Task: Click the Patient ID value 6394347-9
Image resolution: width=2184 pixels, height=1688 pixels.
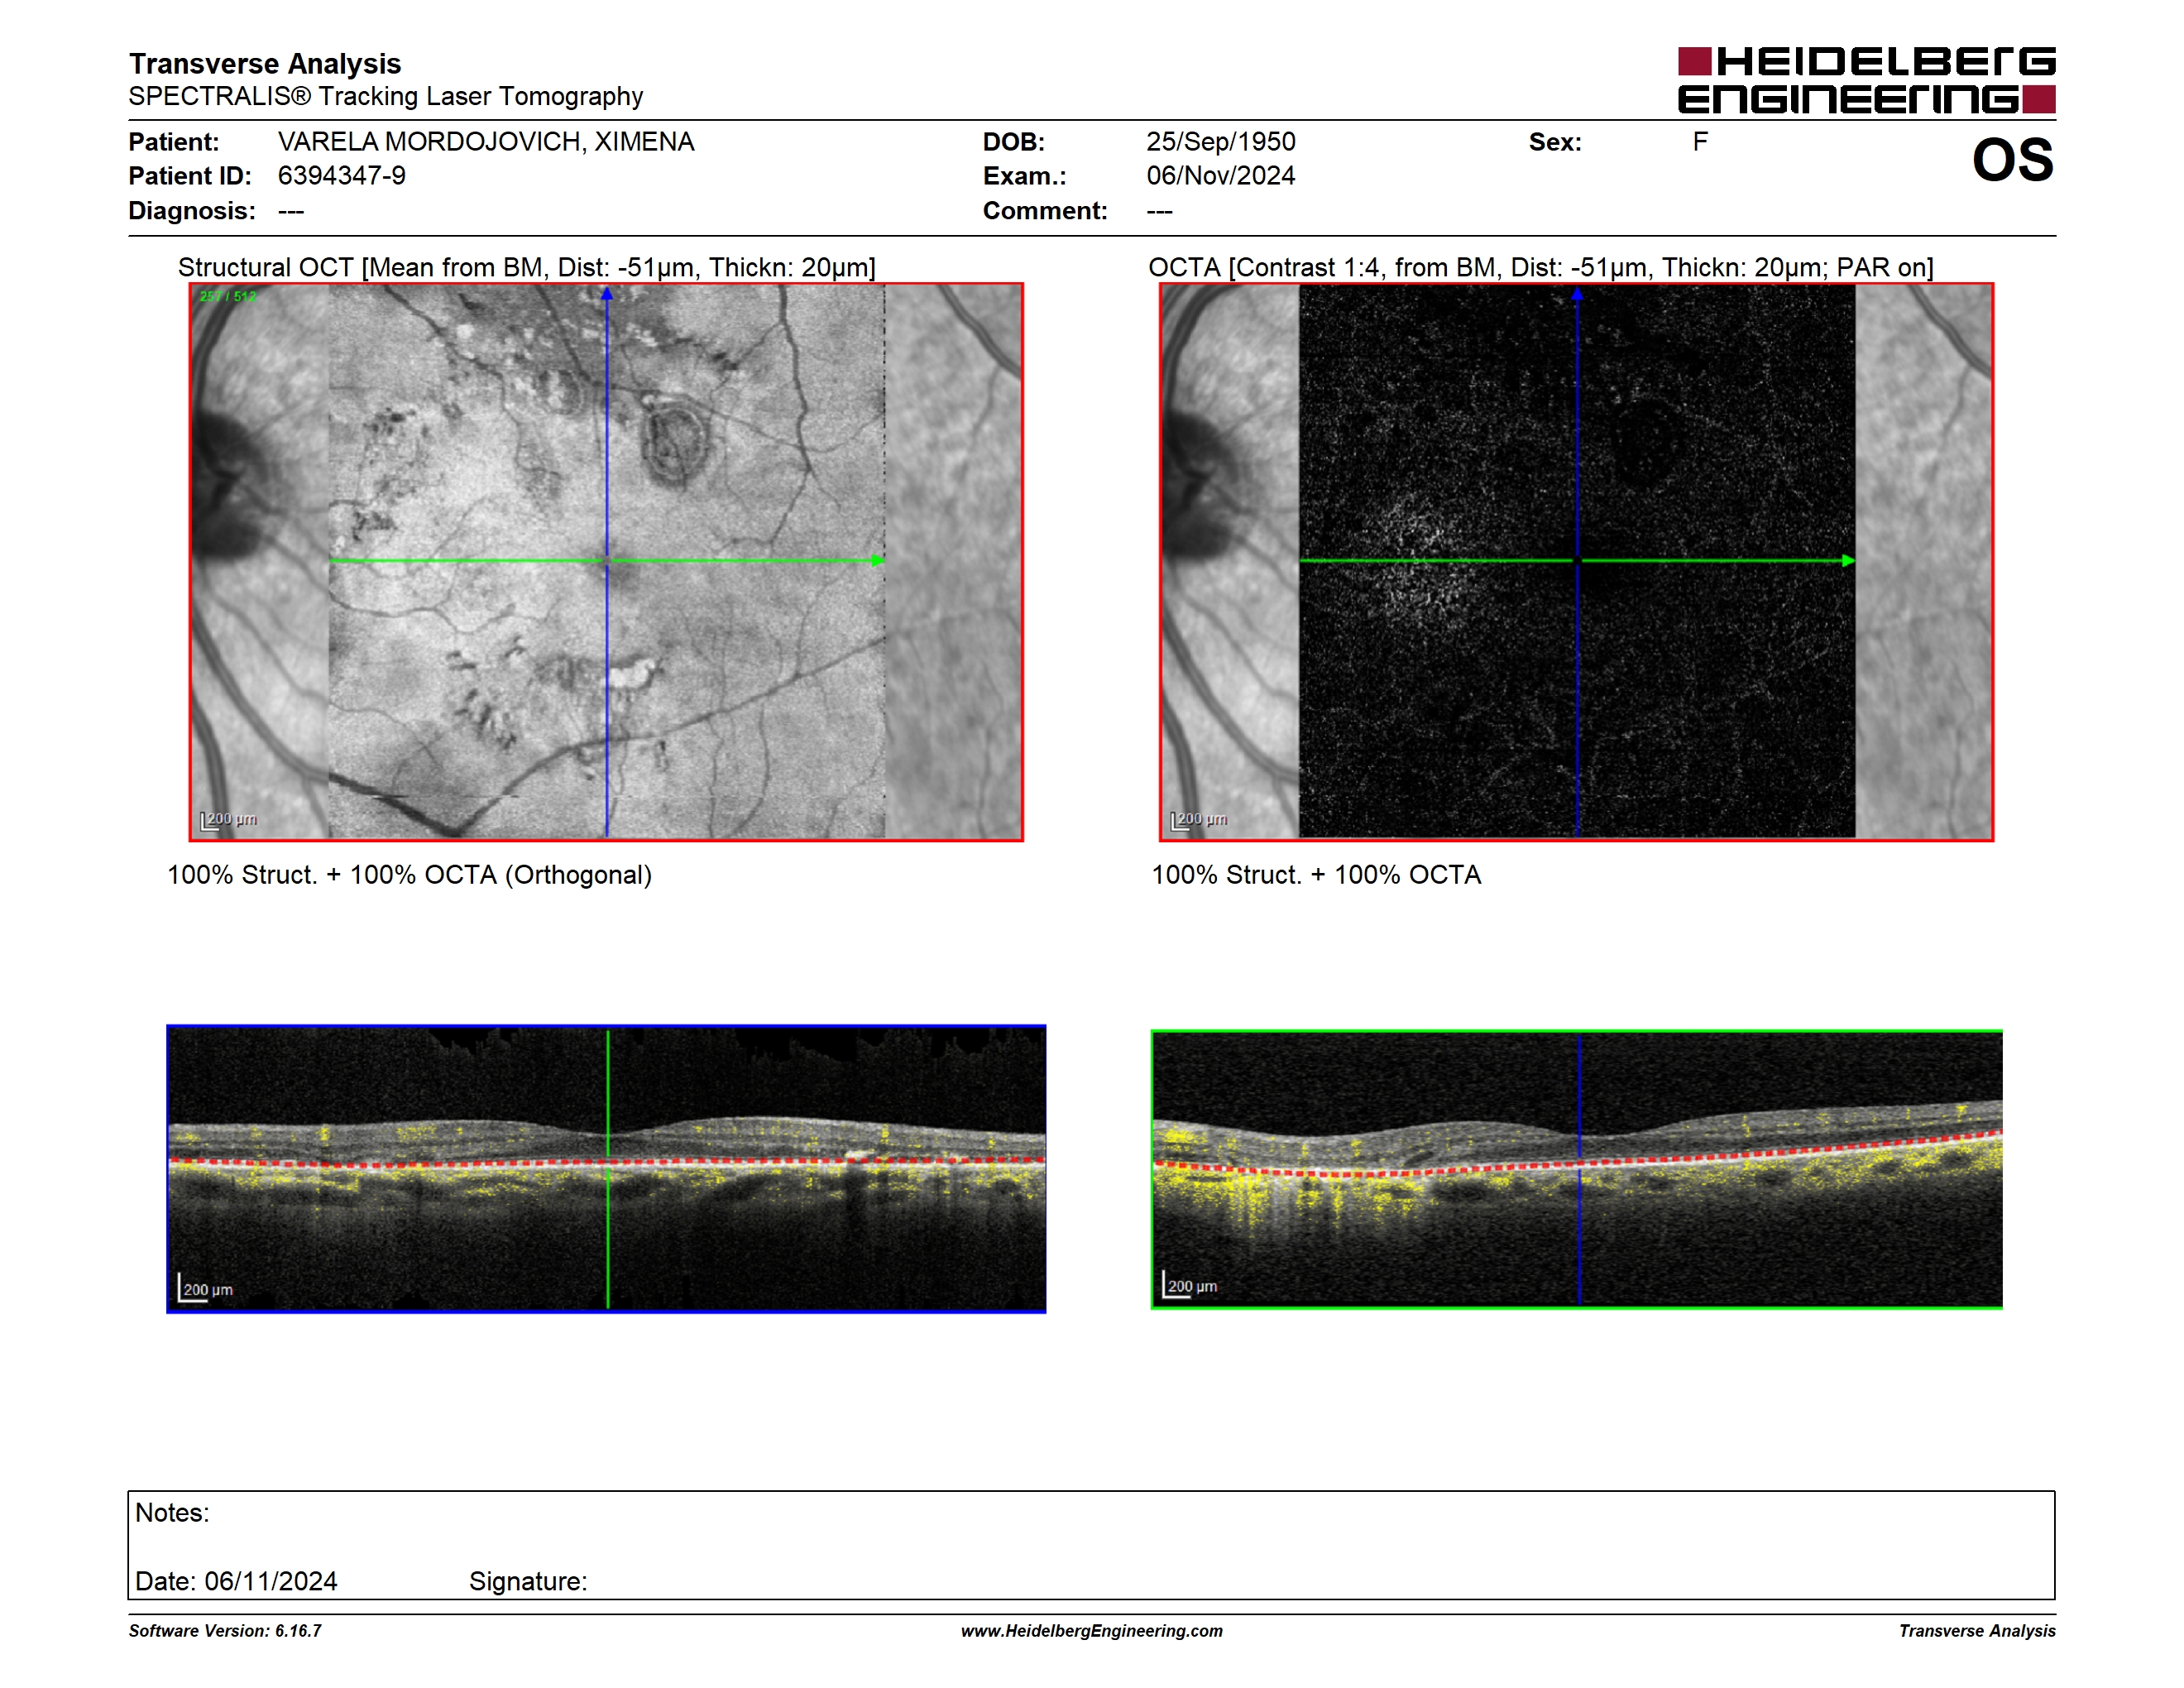Action: click(x=342, y=176)
